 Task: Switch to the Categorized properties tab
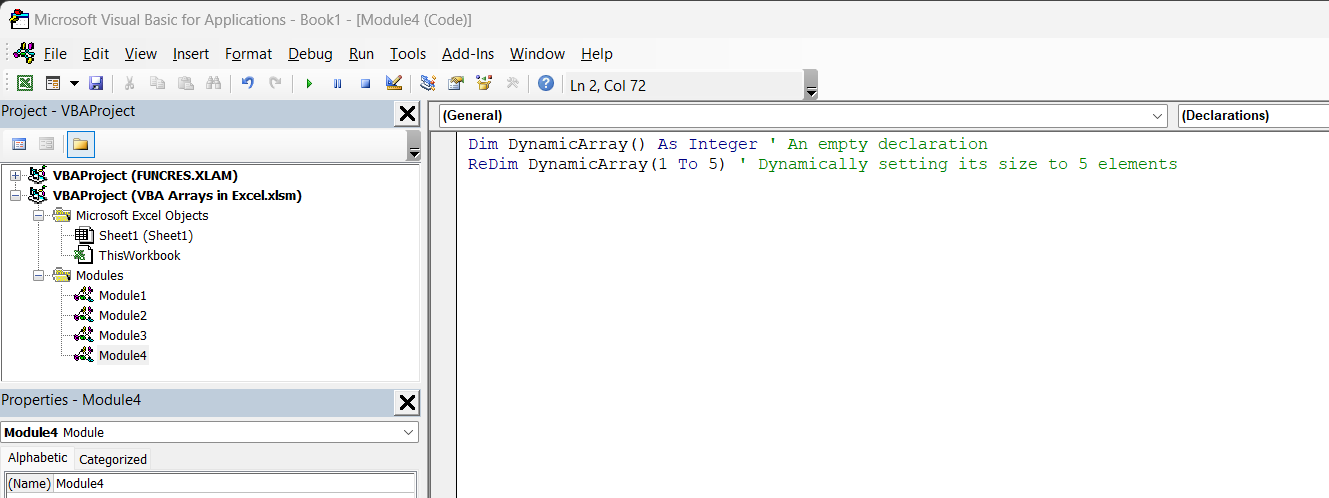(112, 460)
